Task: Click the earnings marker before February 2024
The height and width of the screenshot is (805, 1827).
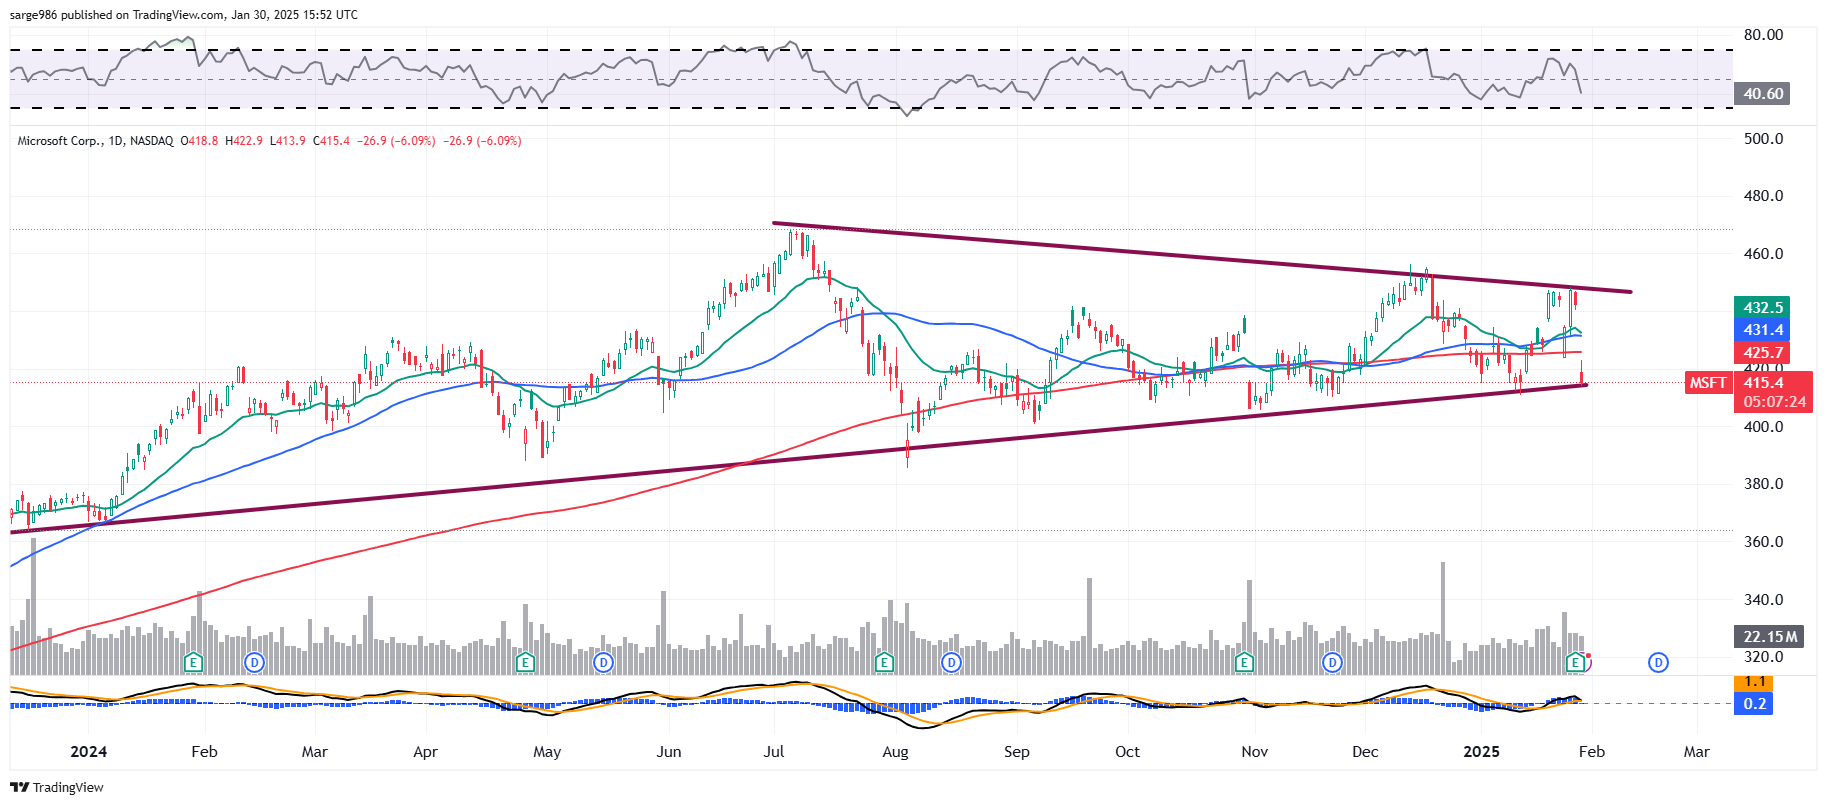Action: 194,662
